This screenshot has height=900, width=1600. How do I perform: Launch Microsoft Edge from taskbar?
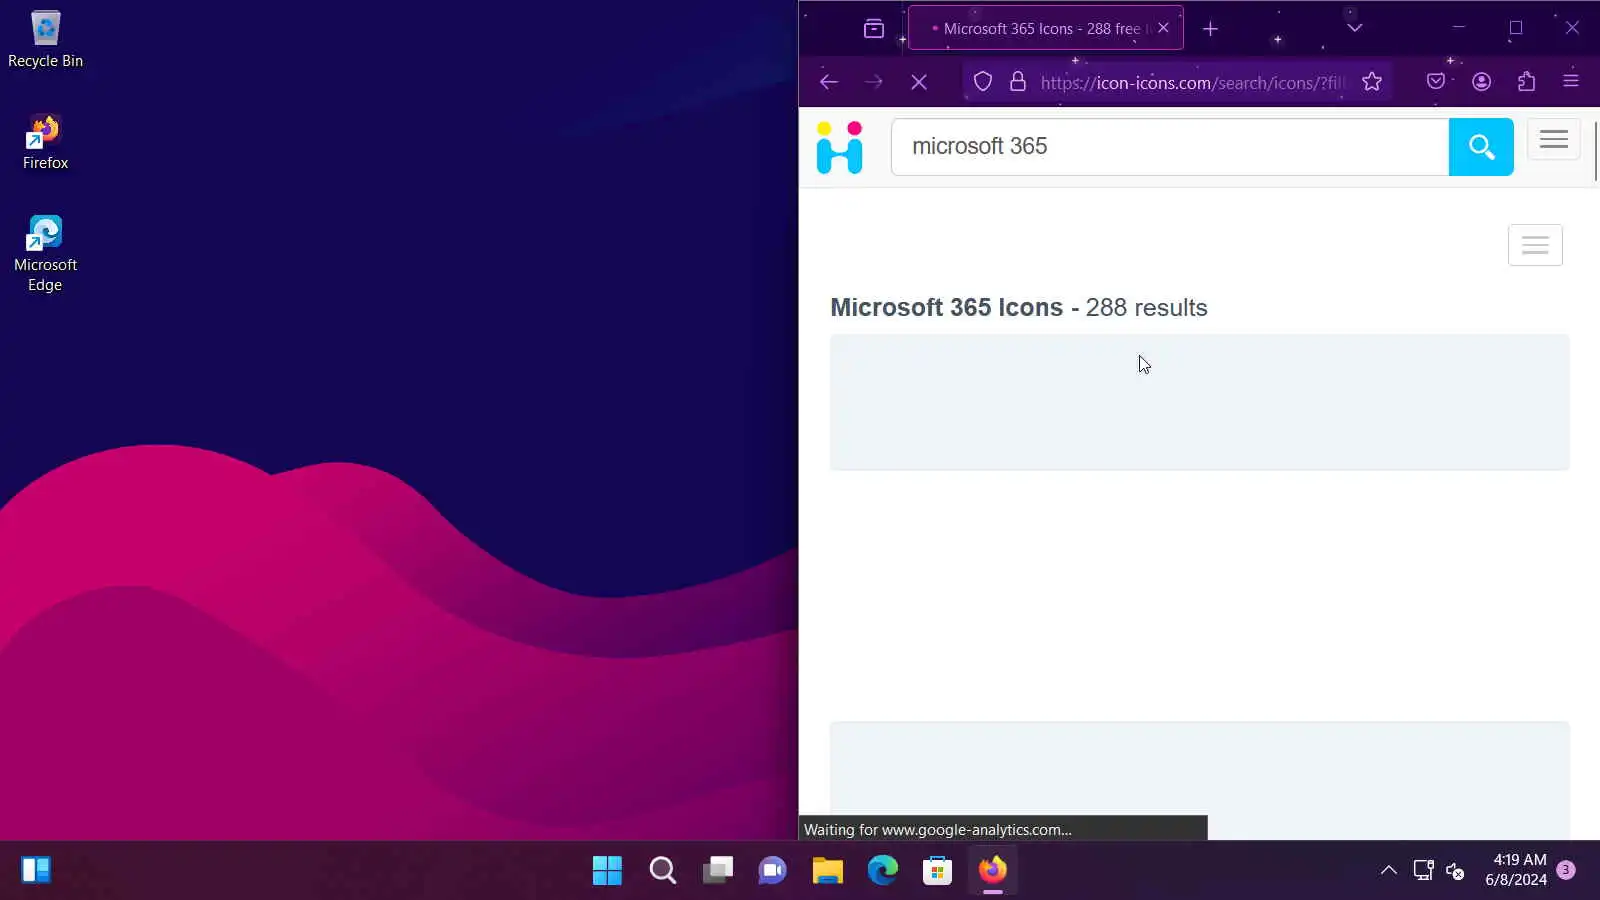[882, 870]
